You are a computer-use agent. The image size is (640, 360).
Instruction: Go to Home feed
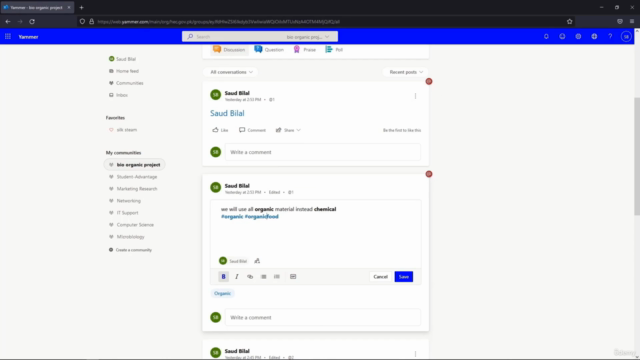[127, 71]
